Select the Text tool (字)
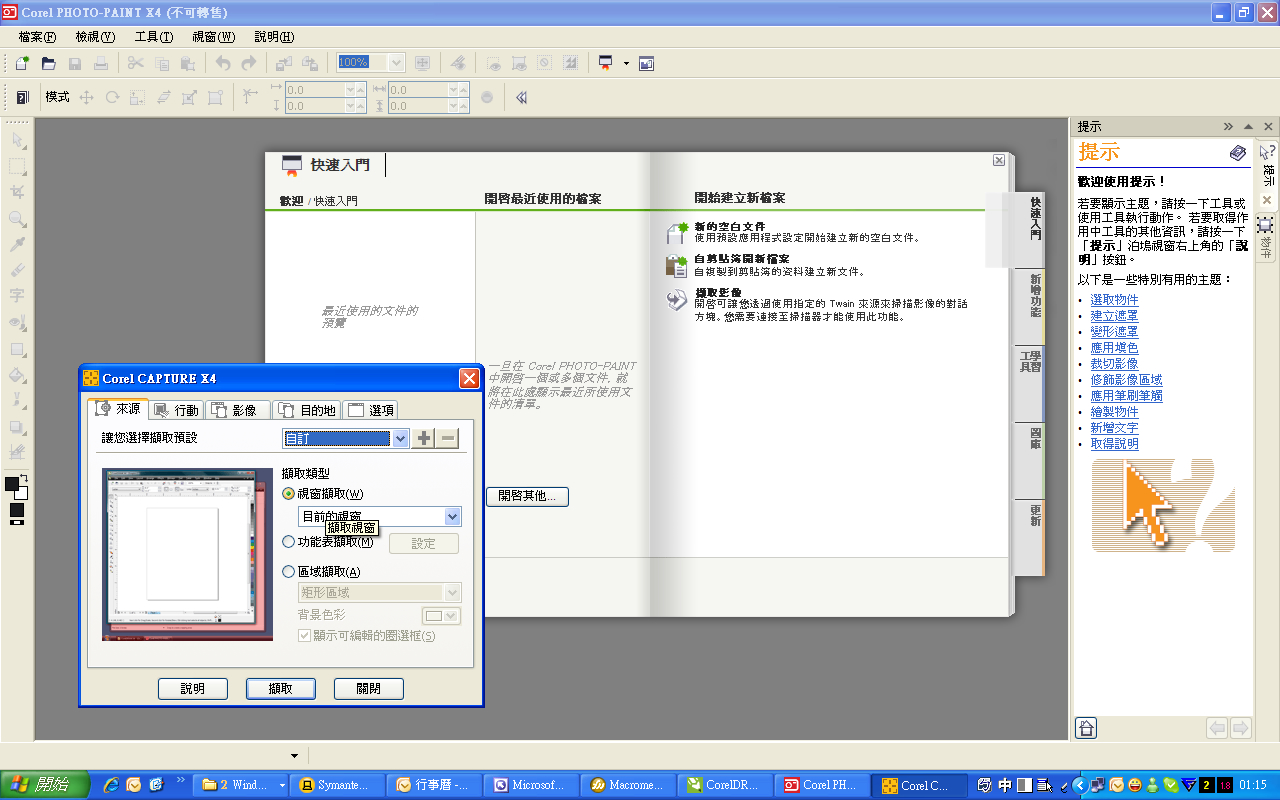The height and width of the screenshot is (800, 1280). tap(17, 296)
